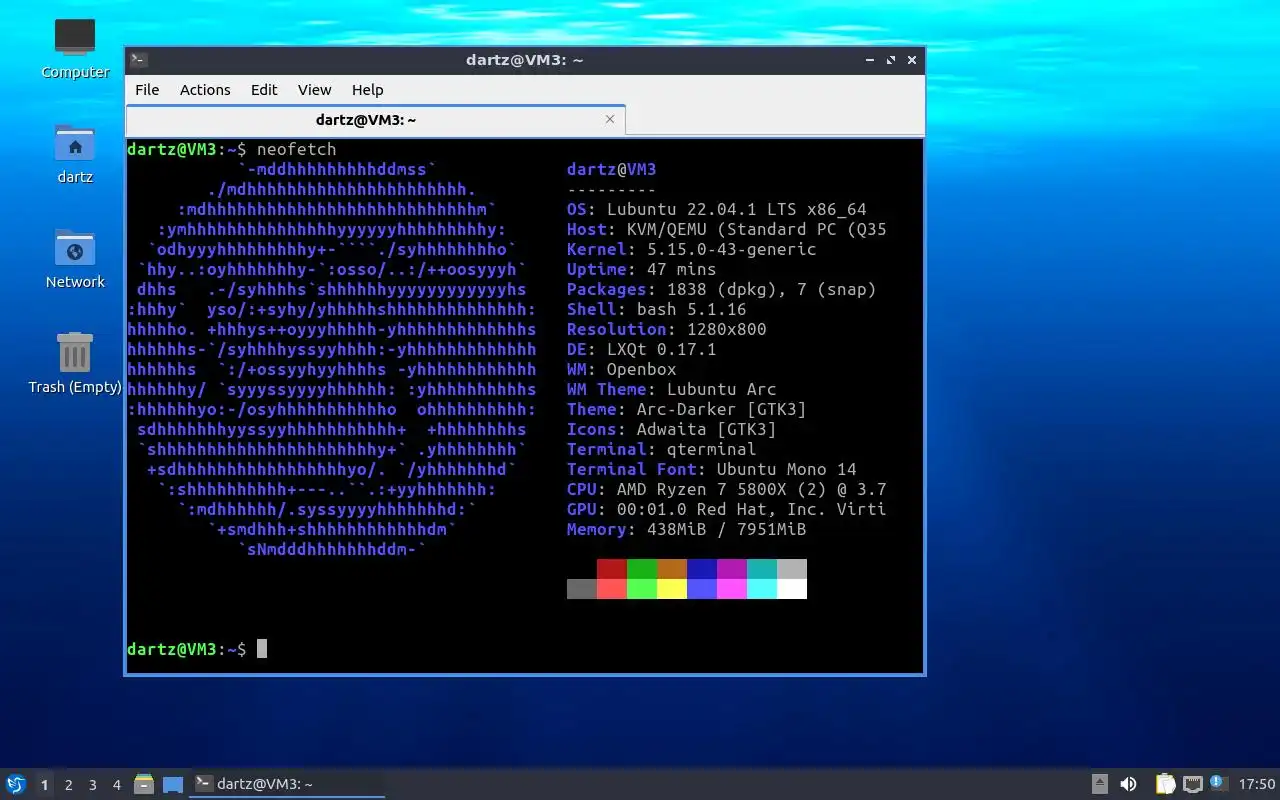
Task: Click the 'WM Theme: Lubuntu Arc' line
Action: tap(672, 389)
